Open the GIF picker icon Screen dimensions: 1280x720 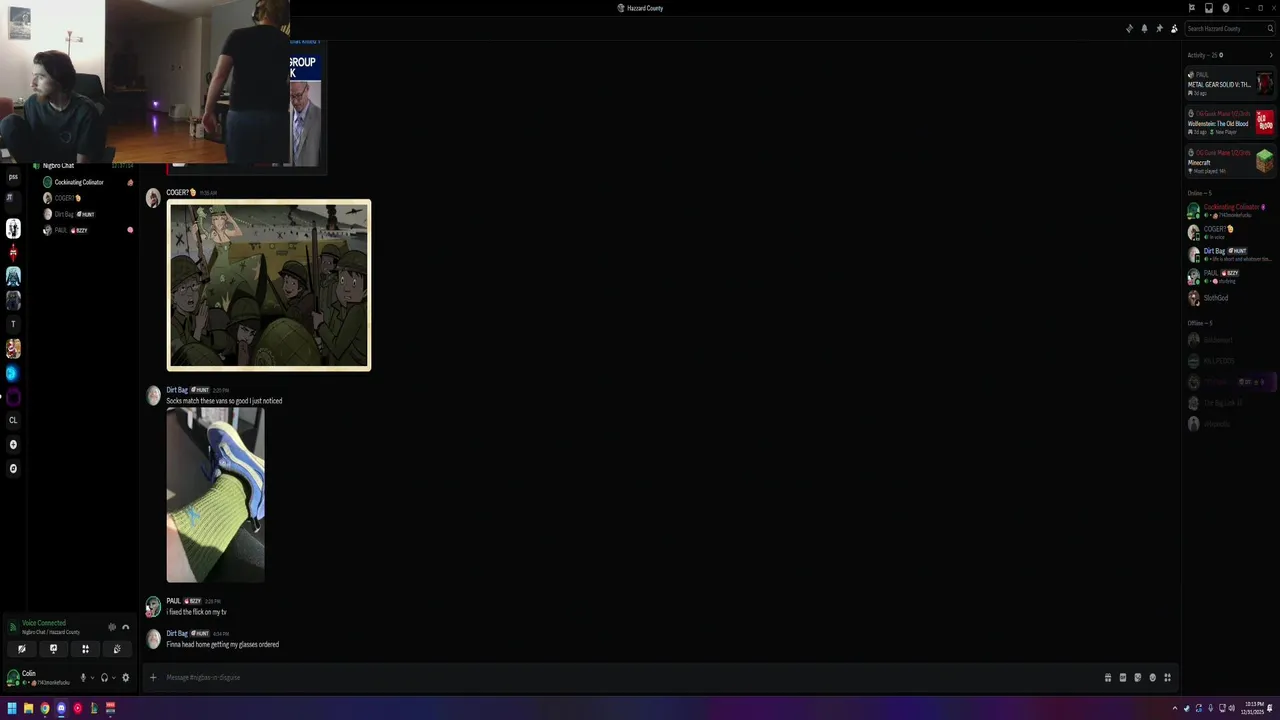1123,677
